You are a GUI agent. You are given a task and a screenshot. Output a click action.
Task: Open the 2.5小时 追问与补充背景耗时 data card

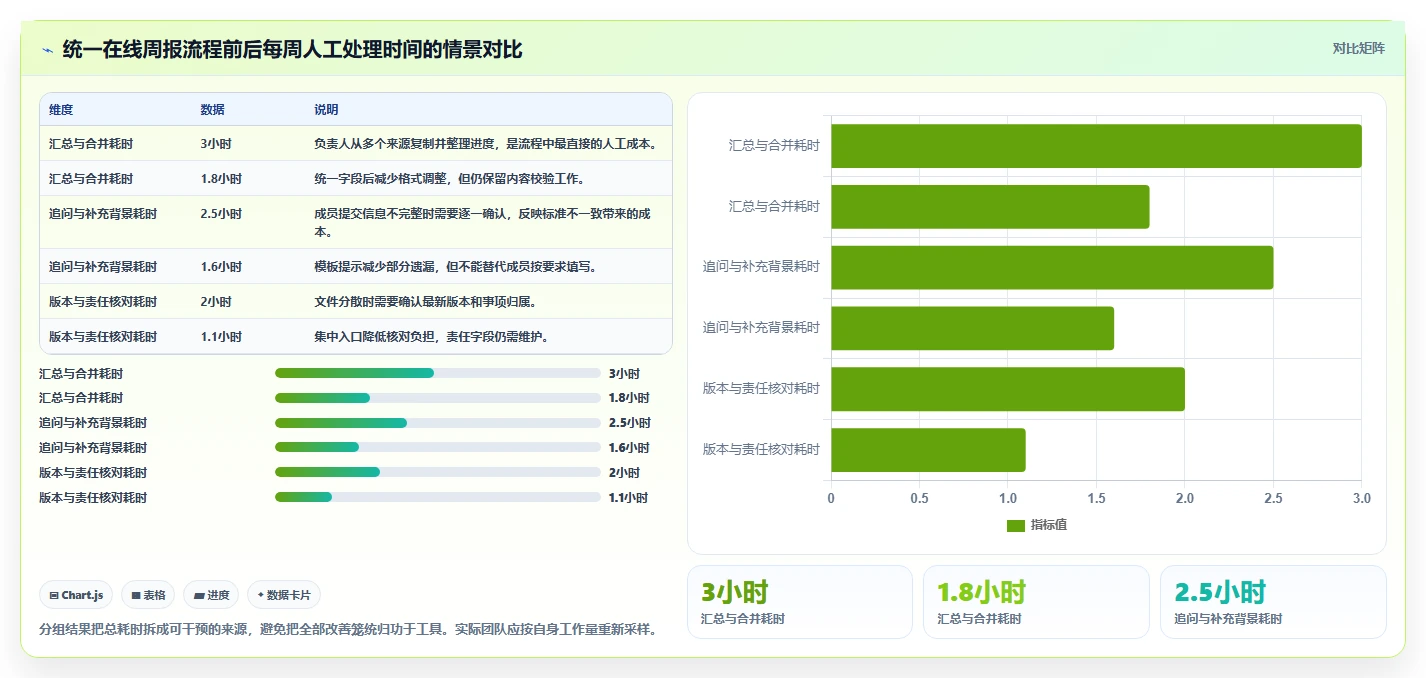(1273, 602)
